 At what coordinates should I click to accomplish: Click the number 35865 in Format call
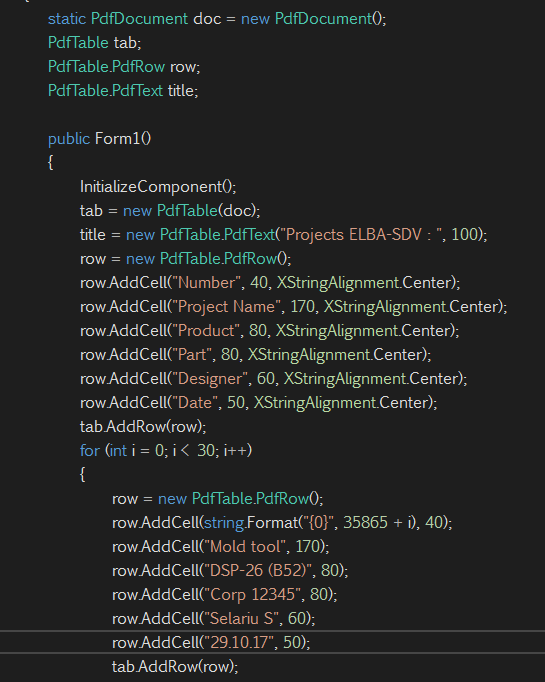(365, 522)
